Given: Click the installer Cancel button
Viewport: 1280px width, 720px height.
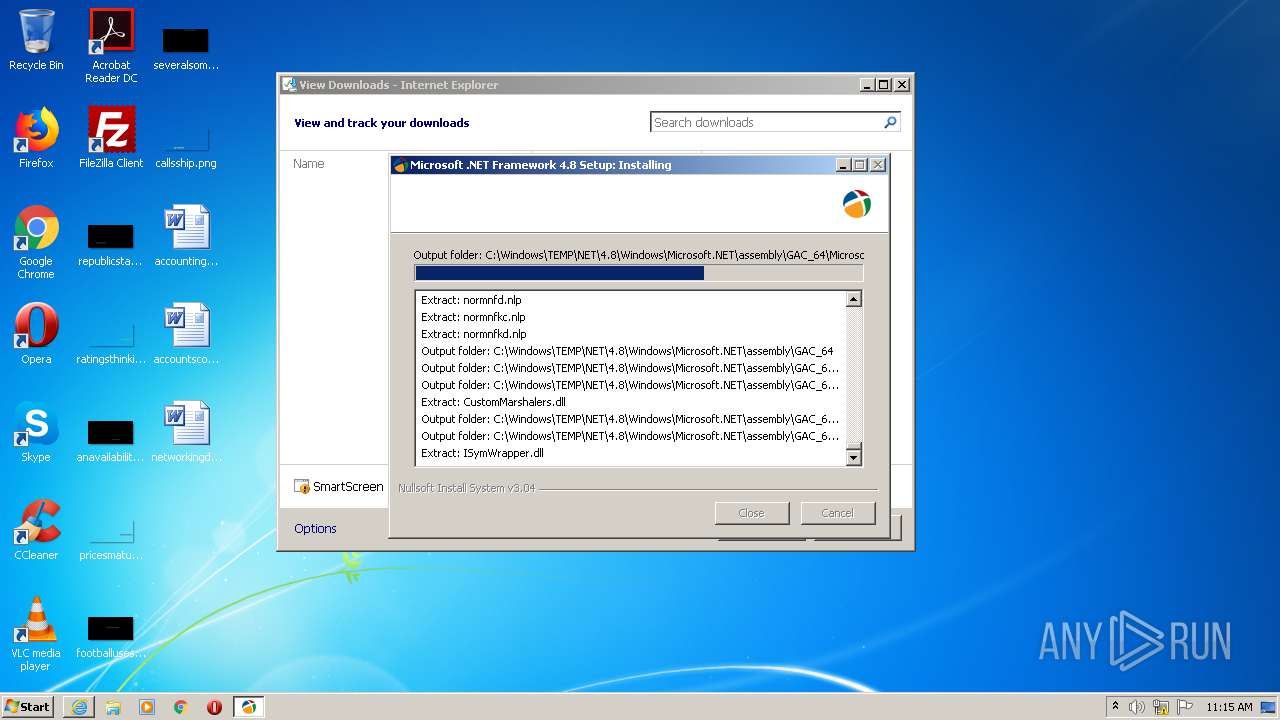Looking at the screenshot, I should point(838,513).
